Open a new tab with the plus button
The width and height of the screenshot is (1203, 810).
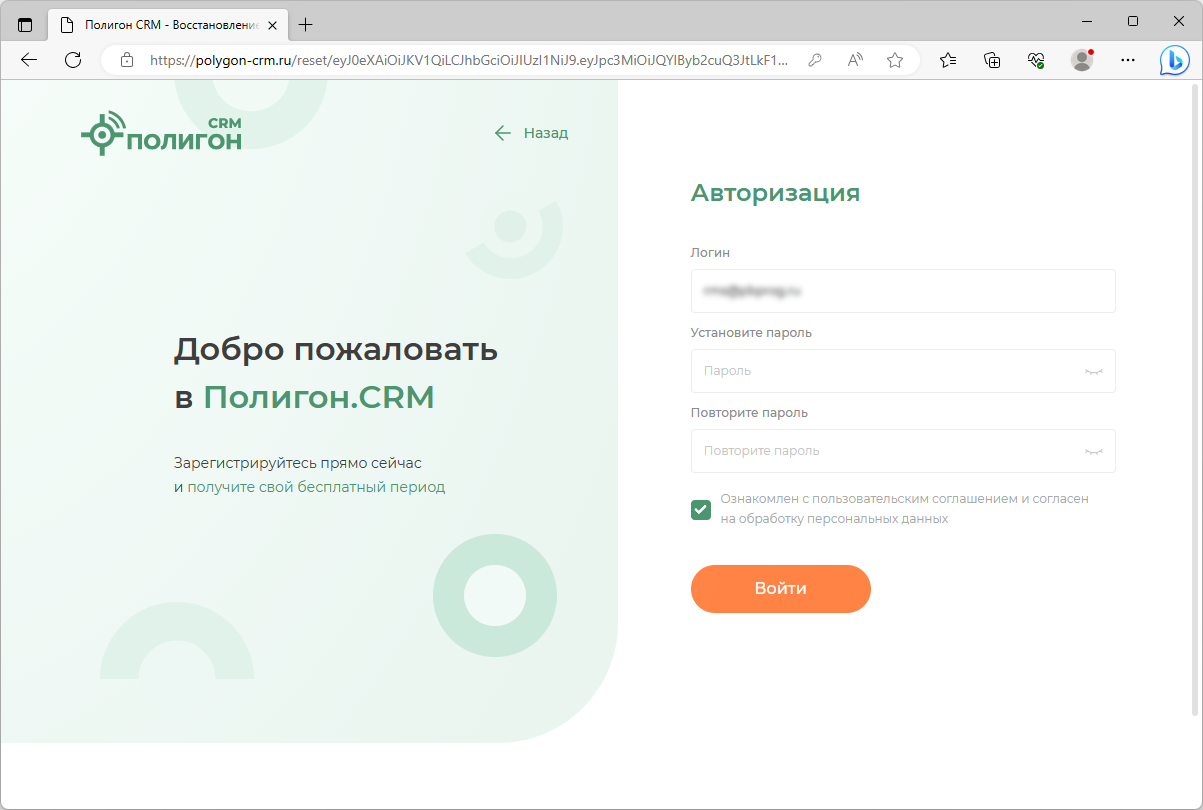click(x=306, y=24)
